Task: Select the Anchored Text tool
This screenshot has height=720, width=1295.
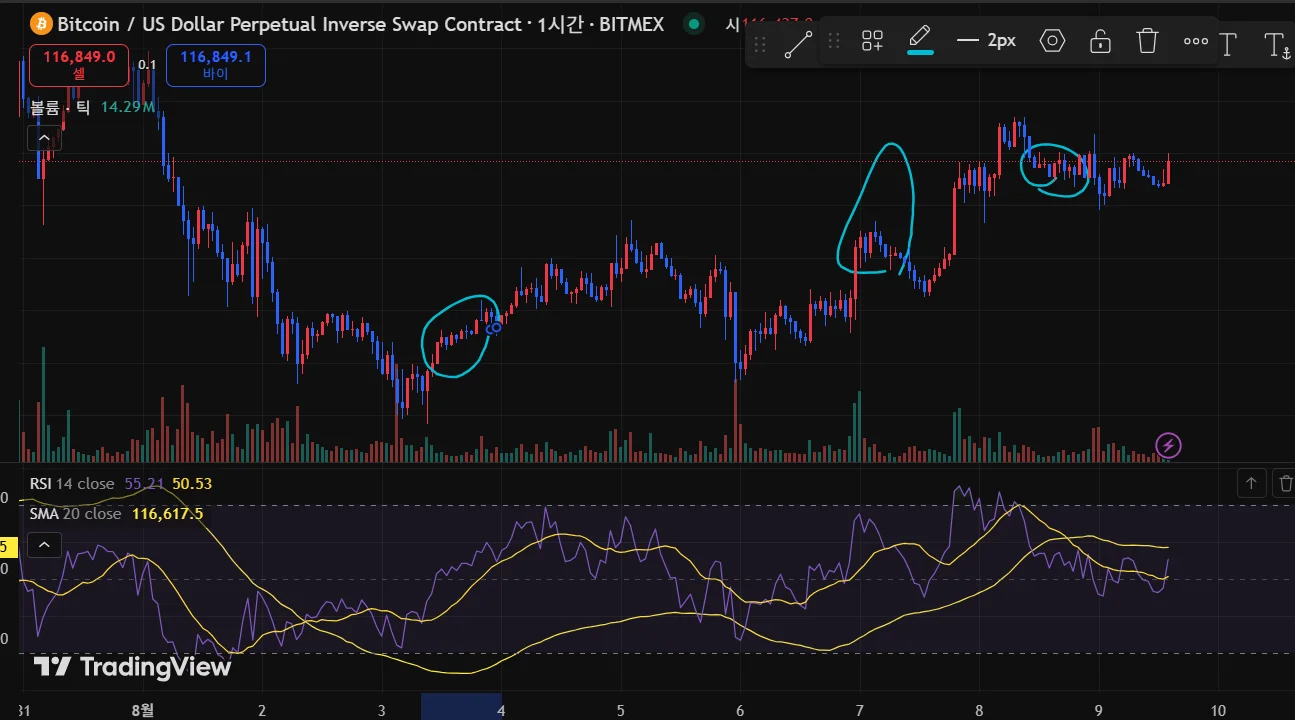Action: click(x=1277, y=44)
